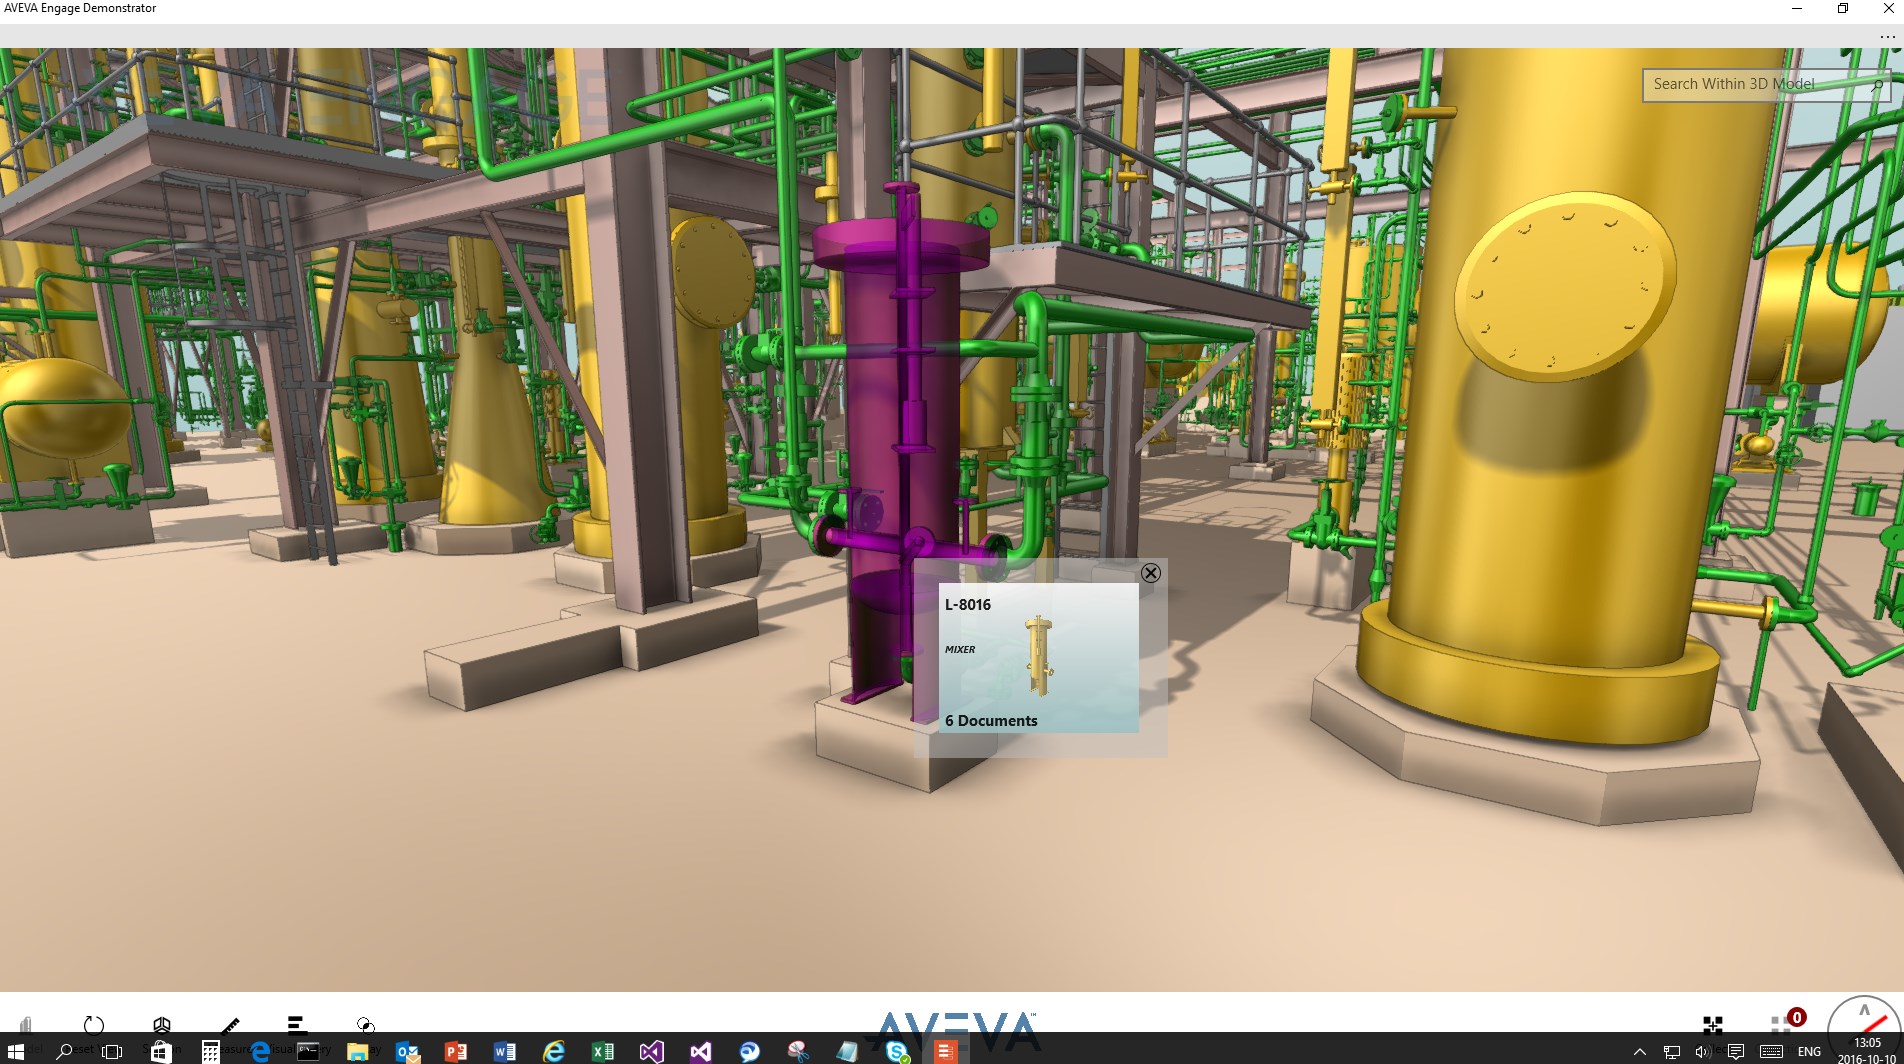This screenshot has height=1064, width=1904.
Task: Click the overlapping circles Overlay icon
Action: click(365, 1025)
